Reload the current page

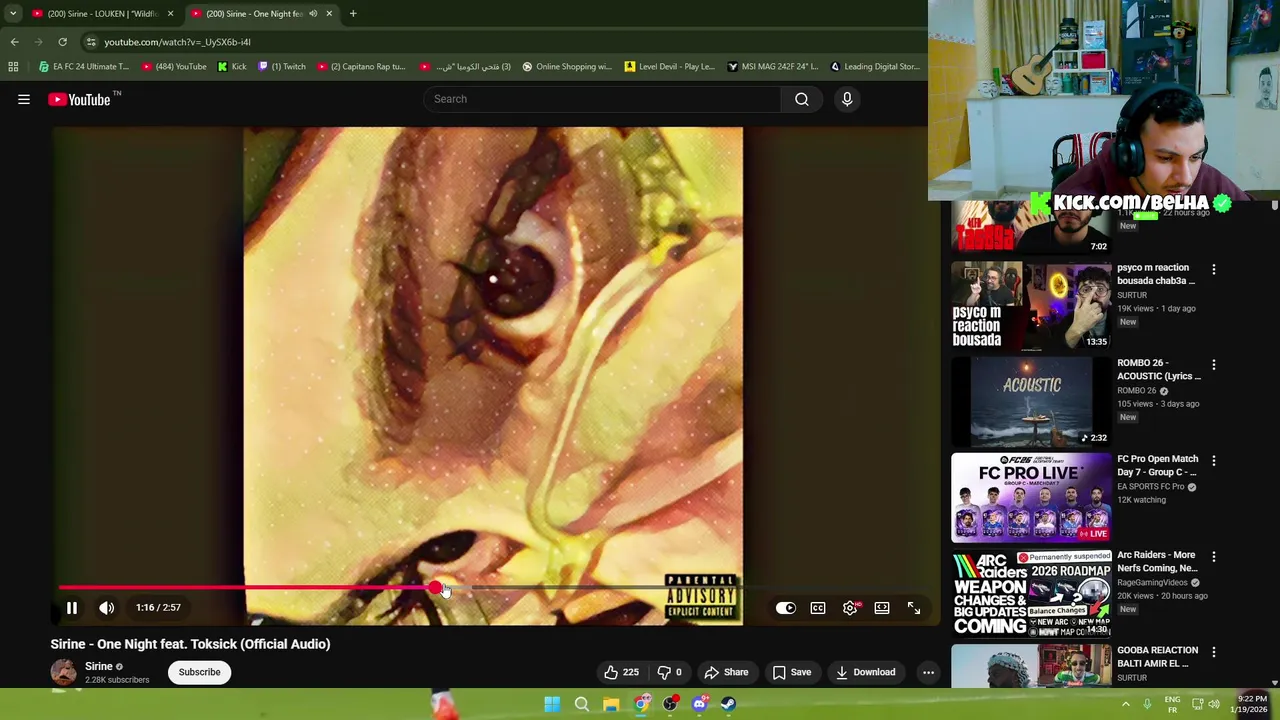click(62, 42)
